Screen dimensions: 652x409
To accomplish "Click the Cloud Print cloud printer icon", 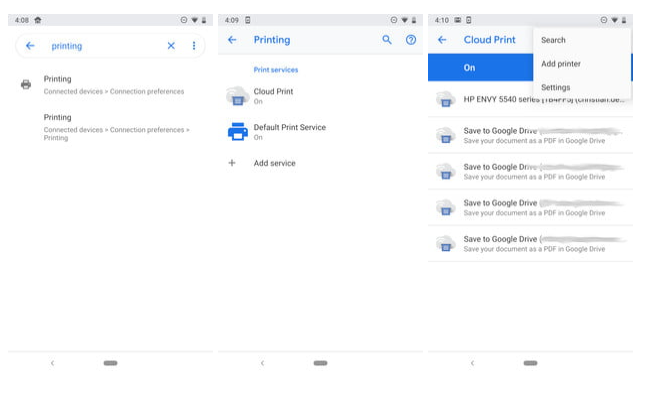I will [237, 96].
